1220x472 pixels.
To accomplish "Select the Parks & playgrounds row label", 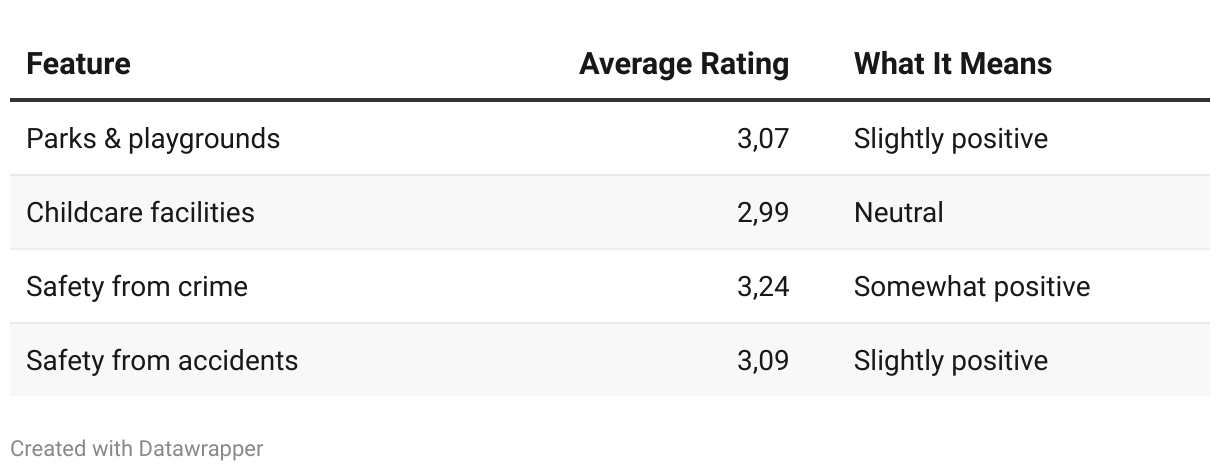I will pos(153,138).
